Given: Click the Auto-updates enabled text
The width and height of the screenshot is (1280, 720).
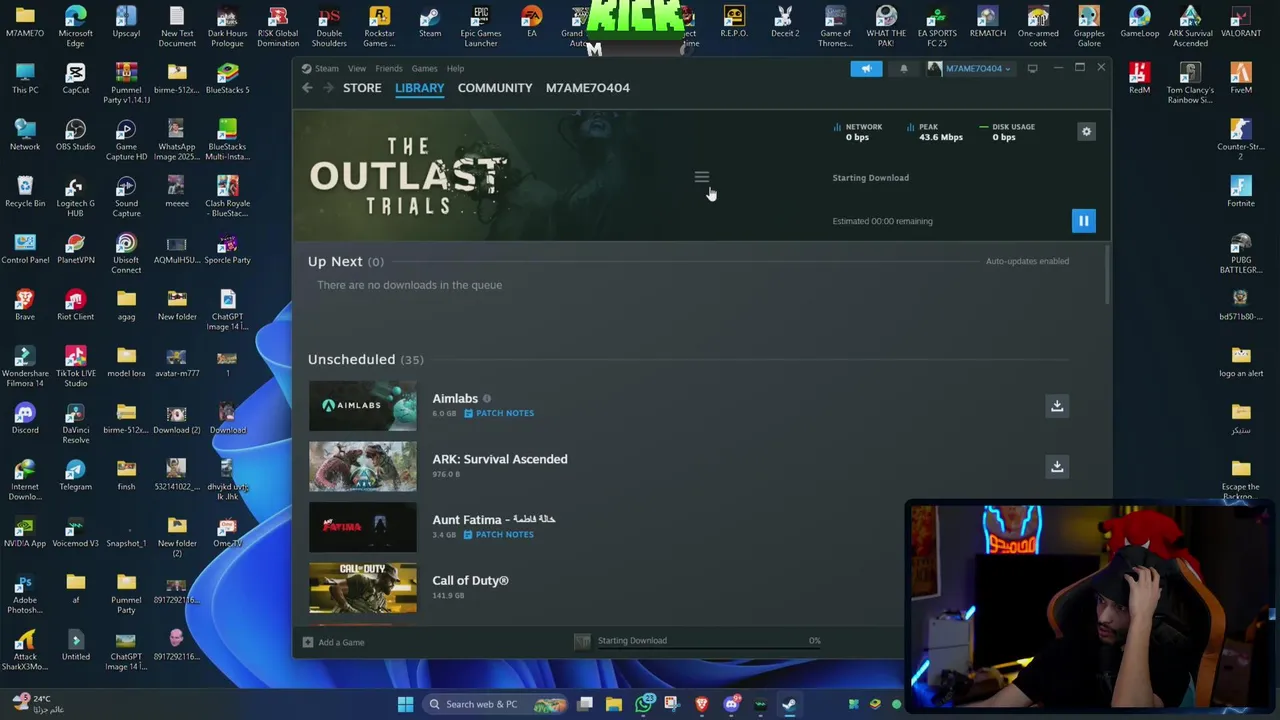Looking at the screenshot, I should click(x=1027, y=261).
